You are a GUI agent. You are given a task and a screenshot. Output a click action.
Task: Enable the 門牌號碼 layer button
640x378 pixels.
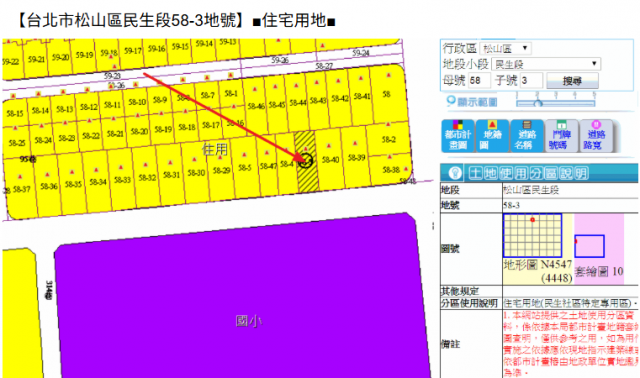(x=562, y=136)
